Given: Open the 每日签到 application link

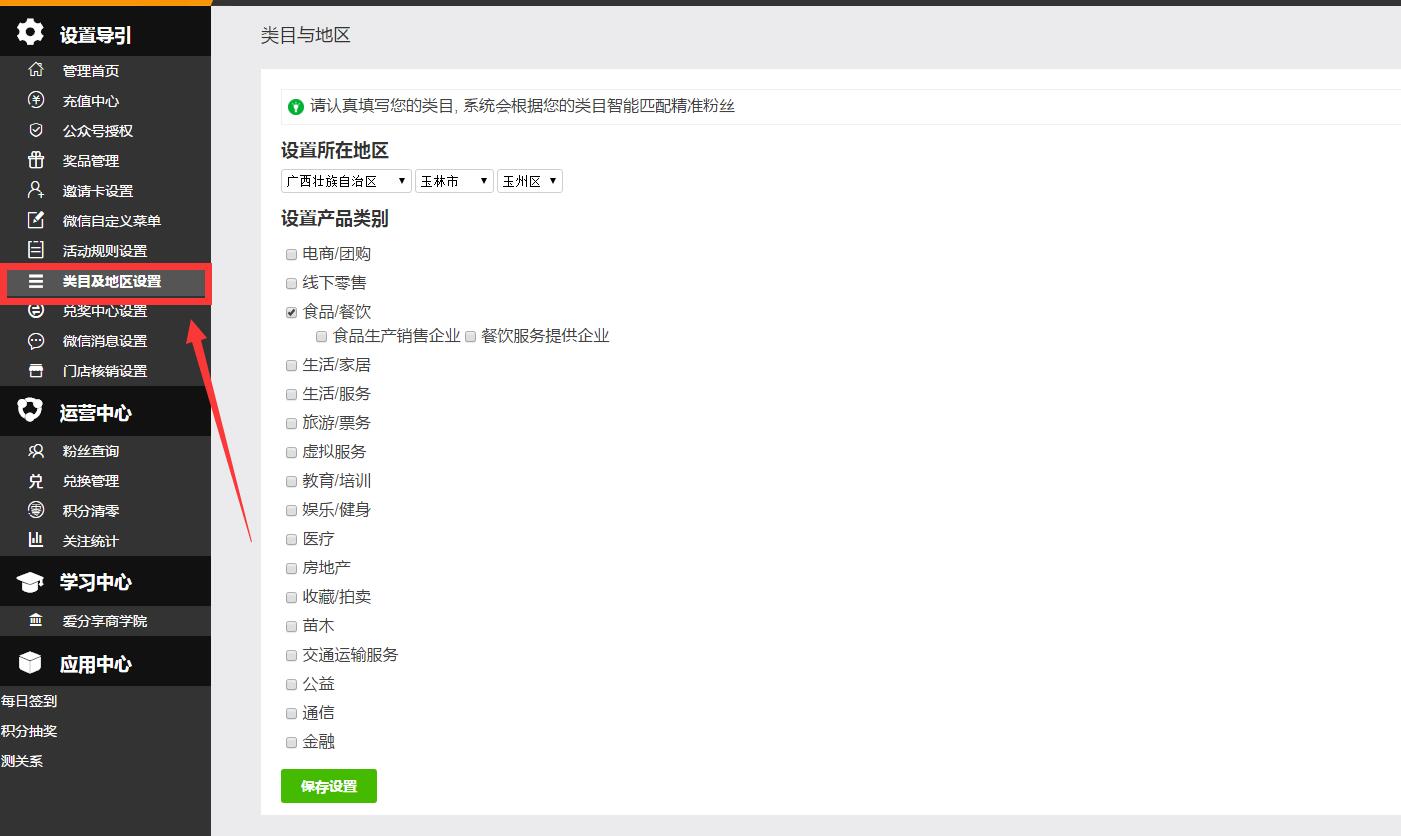Looking at the screenshot, I should [x=29, y=701].
